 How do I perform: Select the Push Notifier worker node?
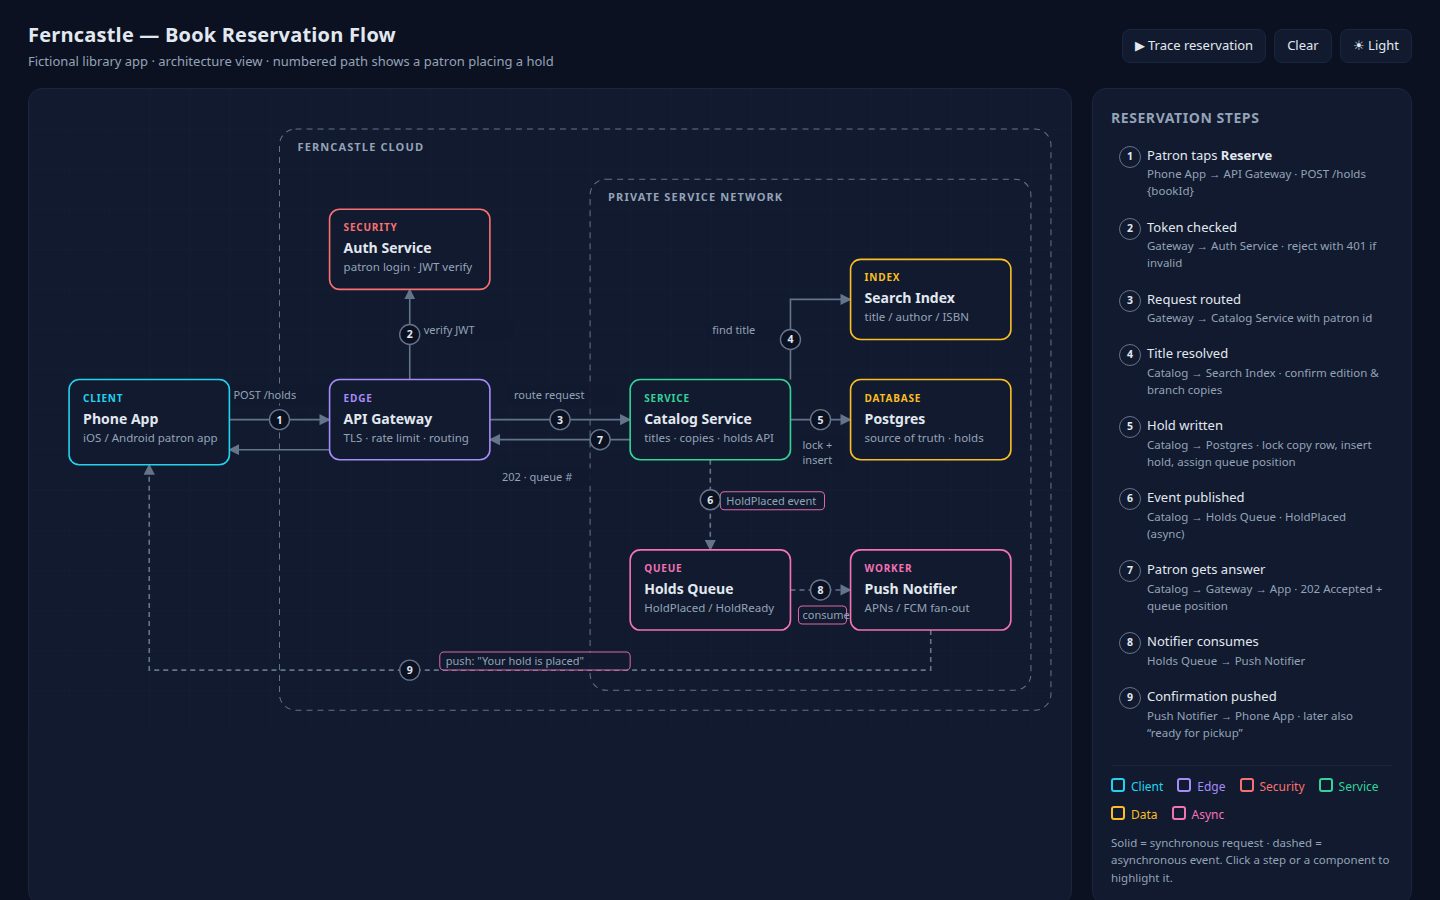pyautogui.click(x=930, y=590)
